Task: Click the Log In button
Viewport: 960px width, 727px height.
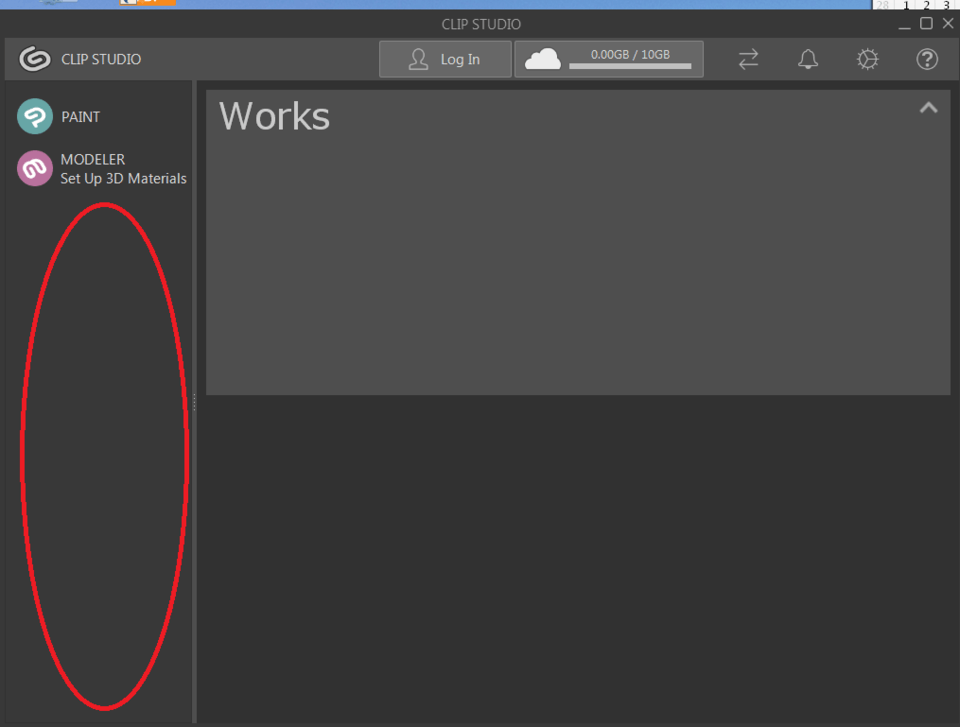Action: click(445, 59)
